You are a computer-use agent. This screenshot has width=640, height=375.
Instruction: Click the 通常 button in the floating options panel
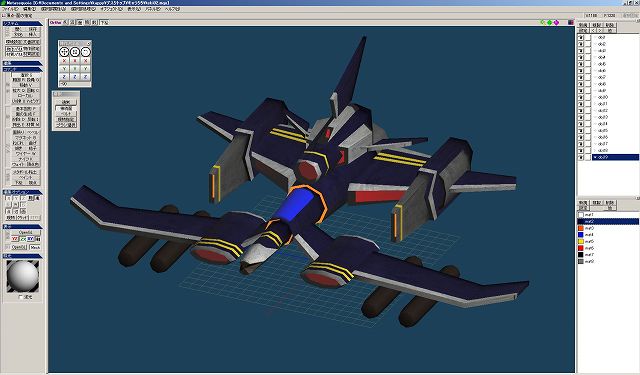pos(66,102)
